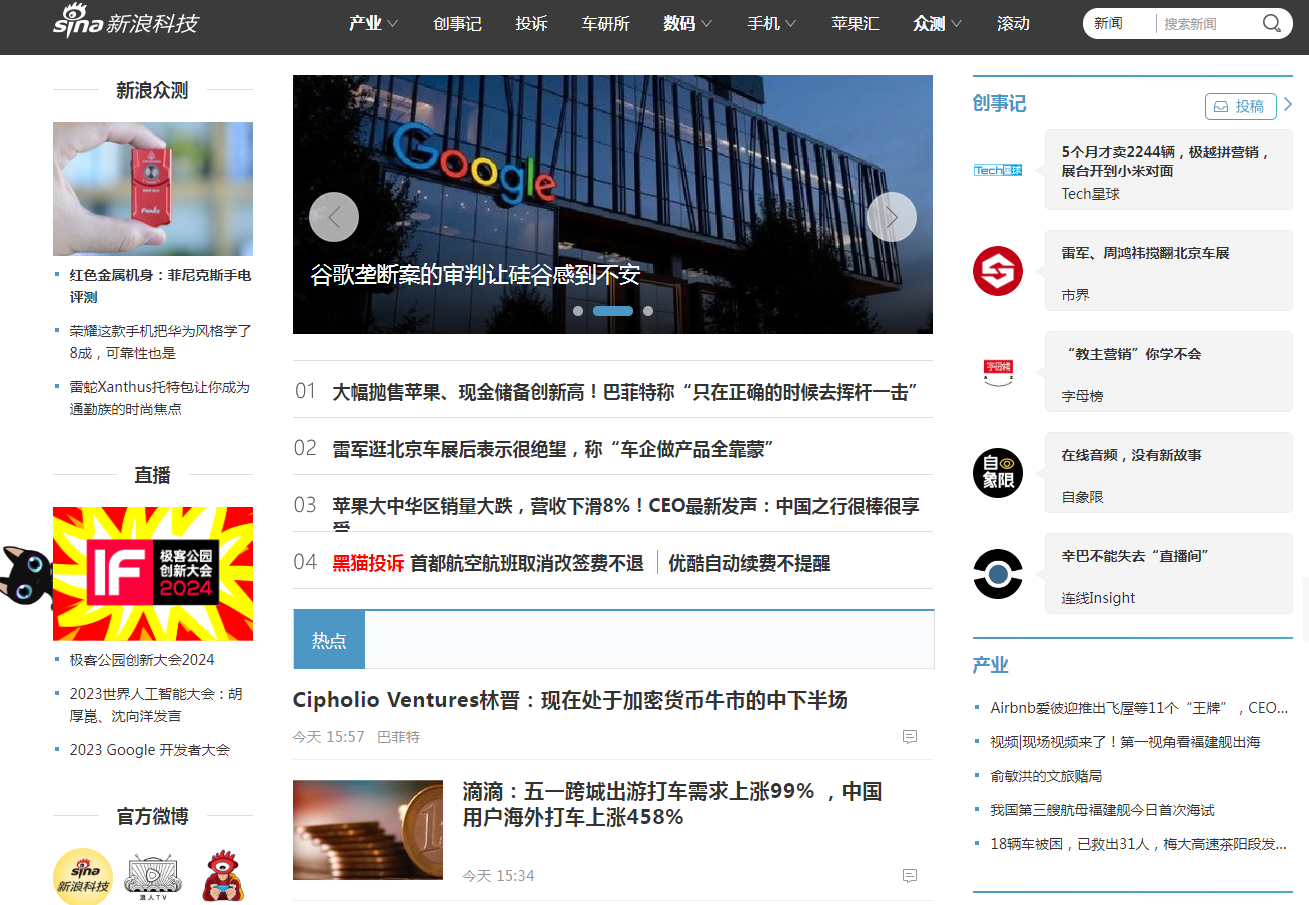
Task: Click the 搜索新闻 search input
Action: tap(1207, 23)
